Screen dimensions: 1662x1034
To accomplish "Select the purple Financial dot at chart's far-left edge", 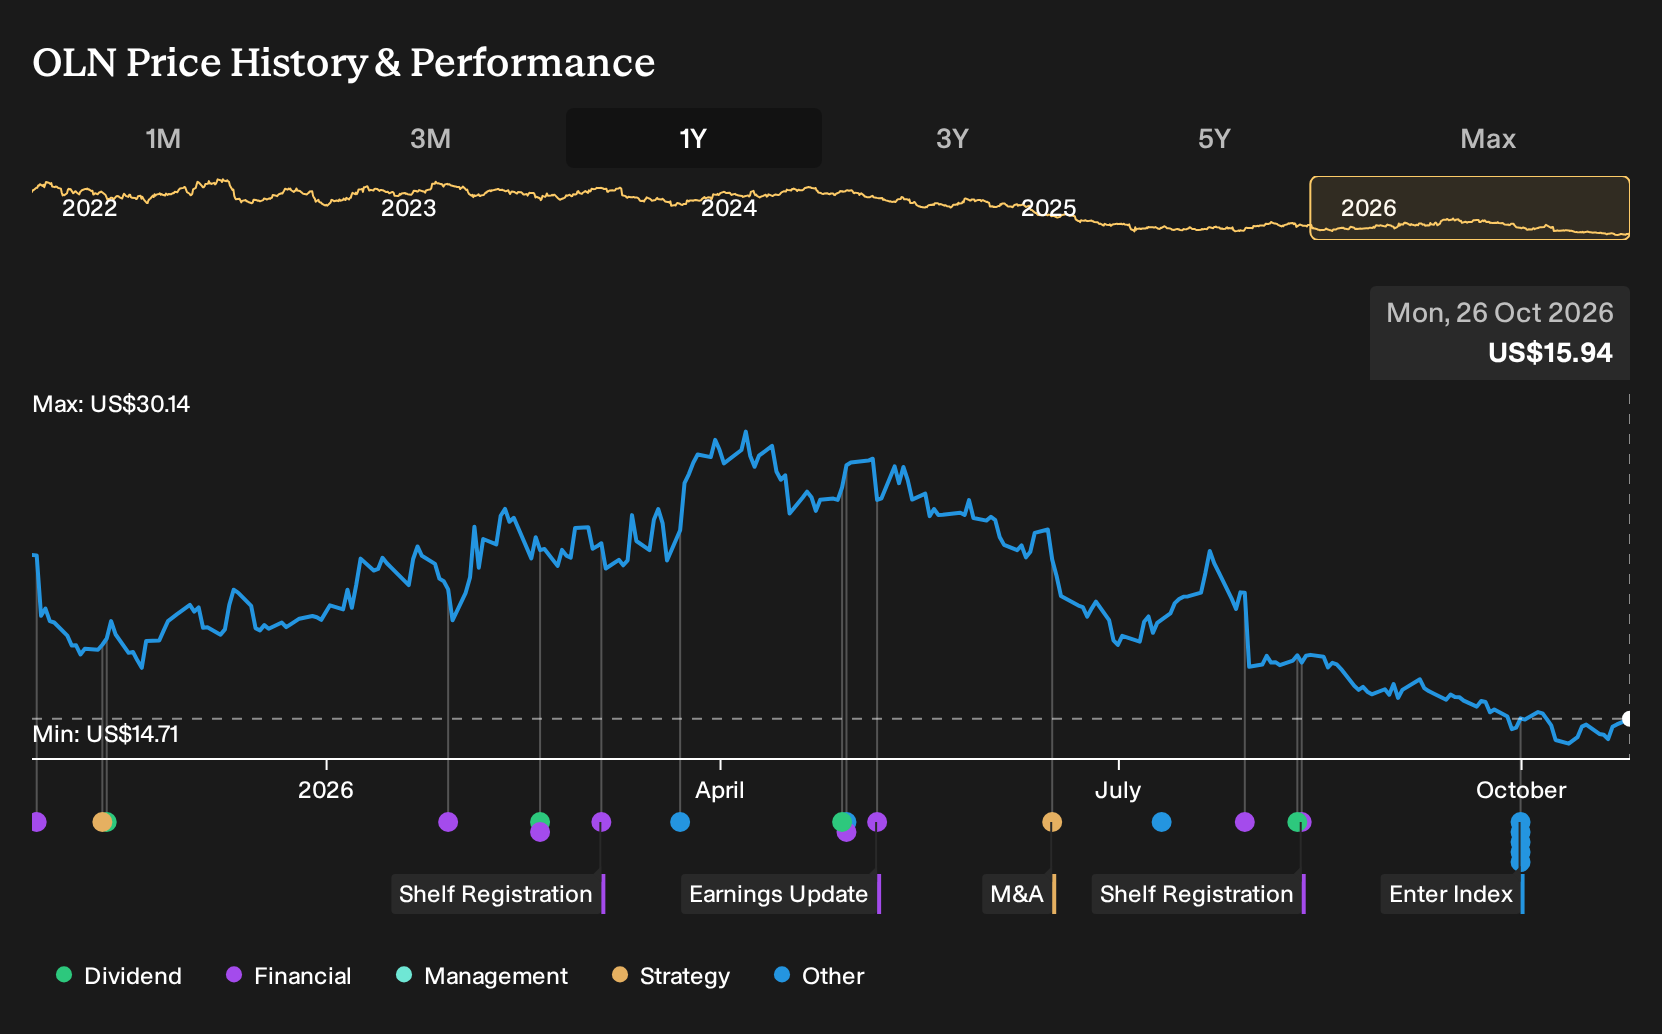I will pyautogui.click(x=37, y=822).
